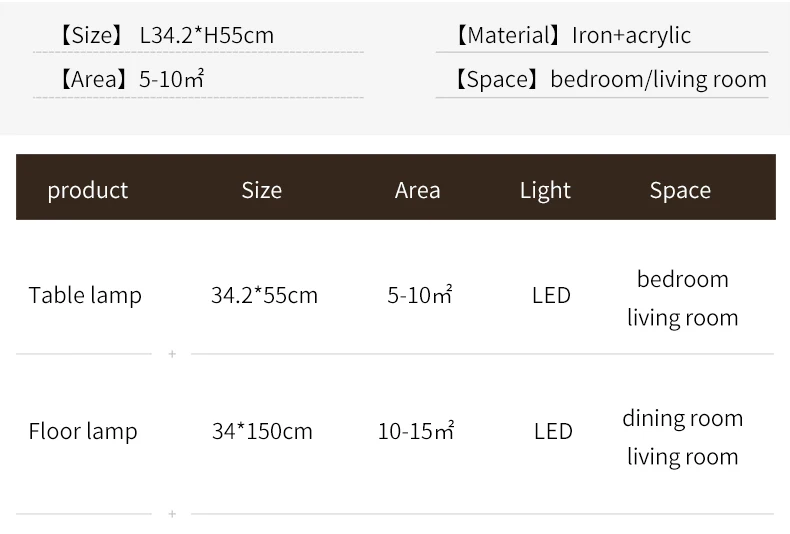The height and width of the screenshot is (534, 790).
Task: Click the 'Space' column header
Action: click(x=680, y=190)
